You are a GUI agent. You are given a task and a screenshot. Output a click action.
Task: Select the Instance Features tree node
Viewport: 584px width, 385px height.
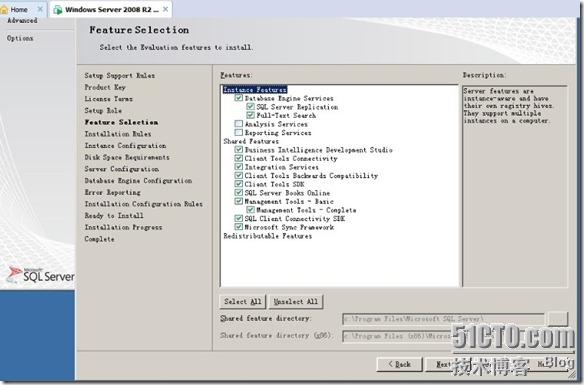click(x=255, y=90)
